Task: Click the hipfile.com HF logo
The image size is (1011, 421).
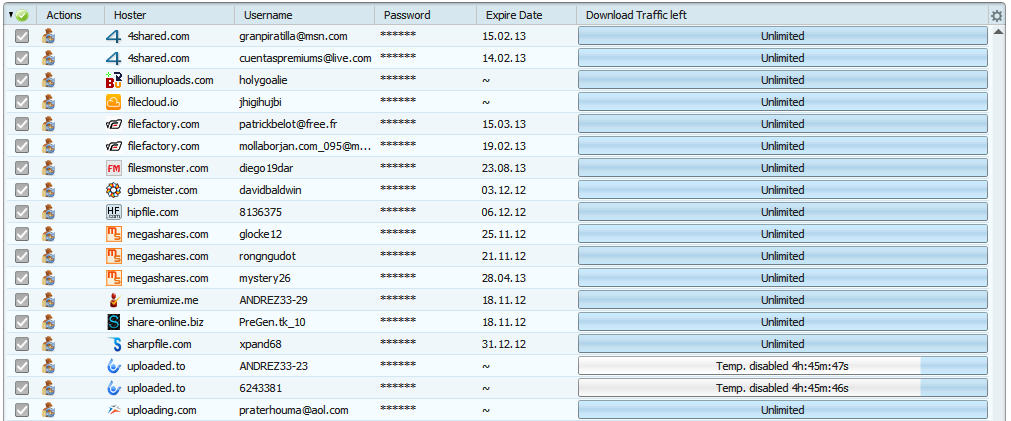Action: [x=113, y=212]
